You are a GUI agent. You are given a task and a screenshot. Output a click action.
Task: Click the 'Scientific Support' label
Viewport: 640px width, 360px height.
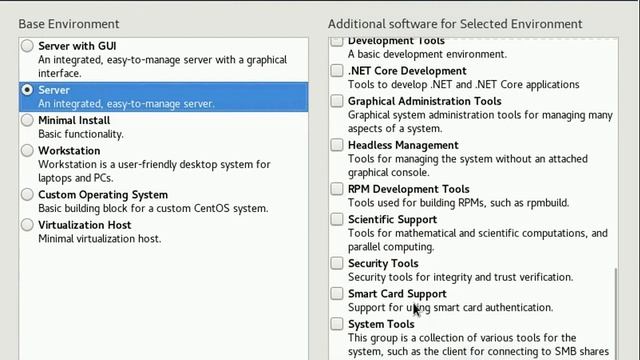coord(392,219)
